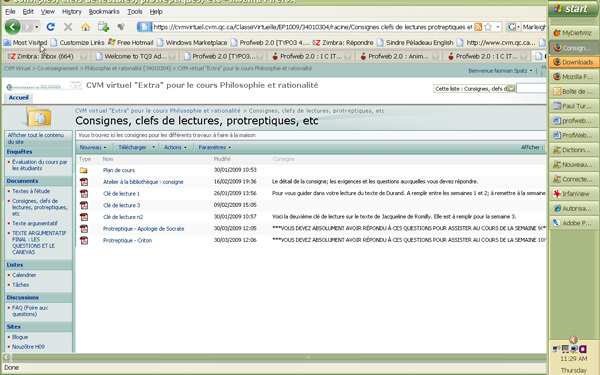Open the Télécharger dropdown menu

coord(137,147)
